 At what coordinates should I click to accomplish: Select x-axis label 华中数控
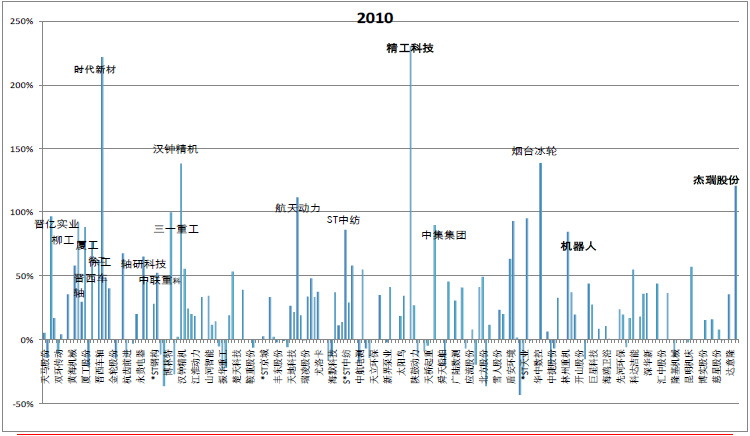pos(539,367)
